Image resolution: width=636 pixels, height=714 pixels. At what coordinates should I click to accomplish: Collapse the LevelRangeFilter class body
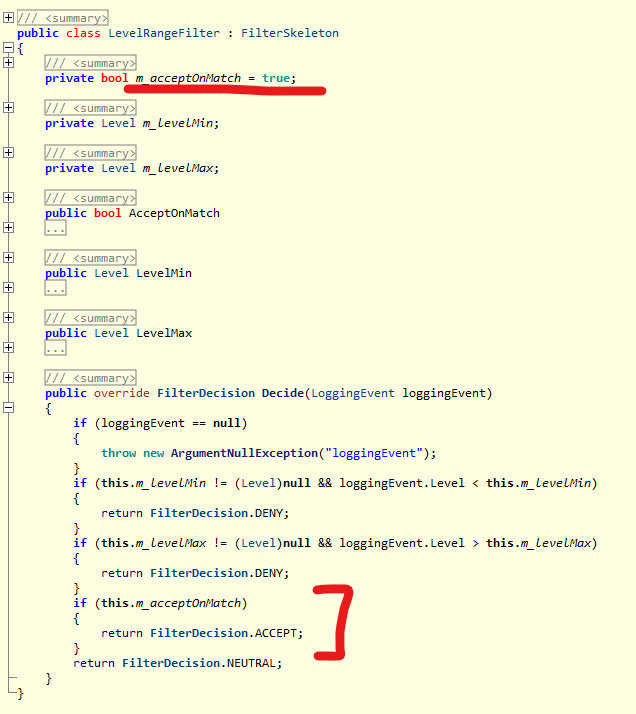(9, 48)
